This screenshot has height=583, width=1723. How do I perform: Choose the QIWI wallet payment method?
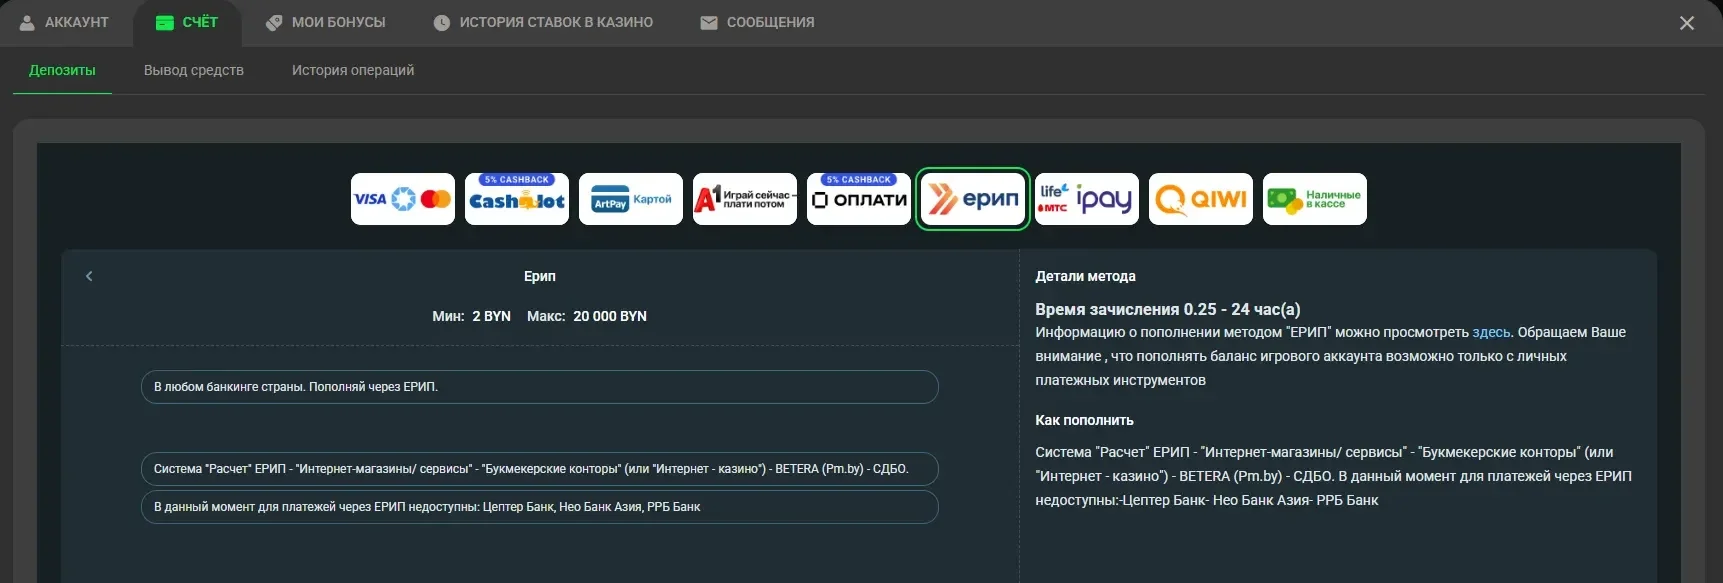1201,199
